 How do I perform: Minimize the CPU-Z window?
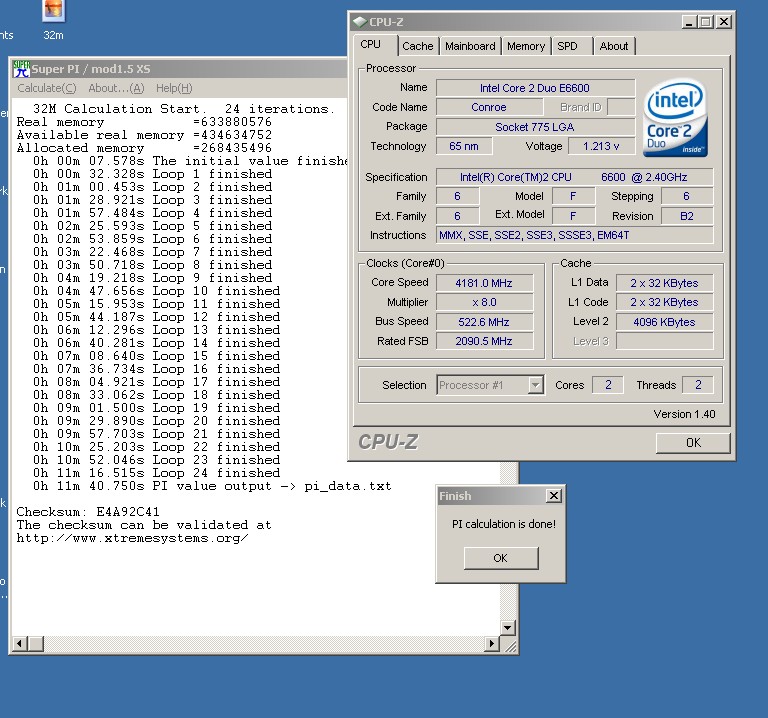coord(689,22)
